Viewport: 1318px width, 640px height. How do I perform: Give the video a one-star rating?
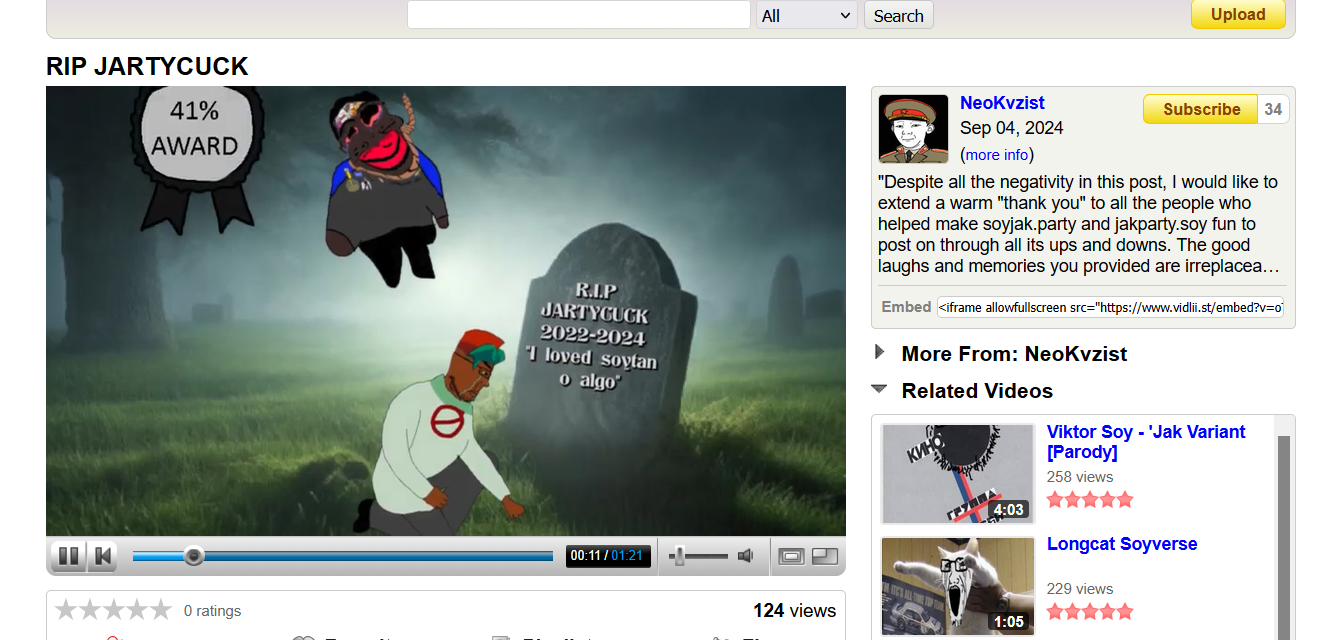pyautogui.click(x=66, y=610)
